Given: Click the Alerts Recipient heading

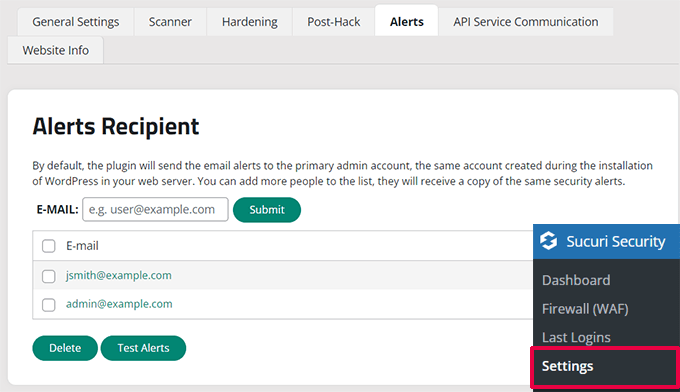Looking at the screenshot, I should pos(116,127).
